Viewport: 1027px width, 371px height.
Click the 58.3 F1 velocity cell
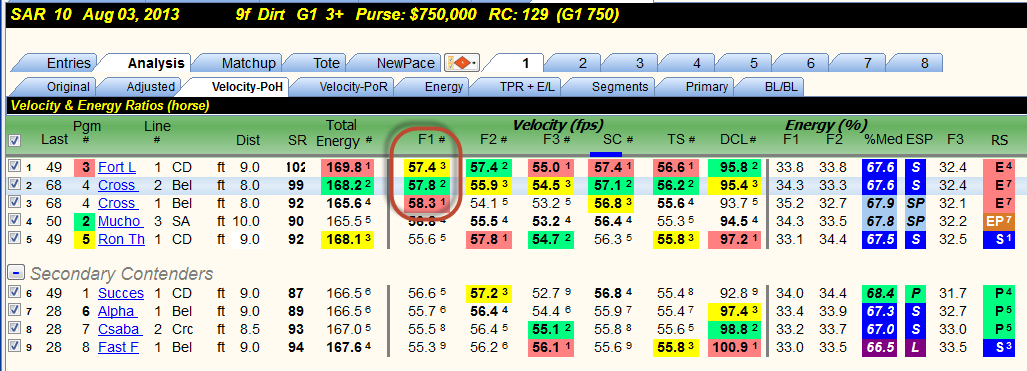[x=426, y=203]
